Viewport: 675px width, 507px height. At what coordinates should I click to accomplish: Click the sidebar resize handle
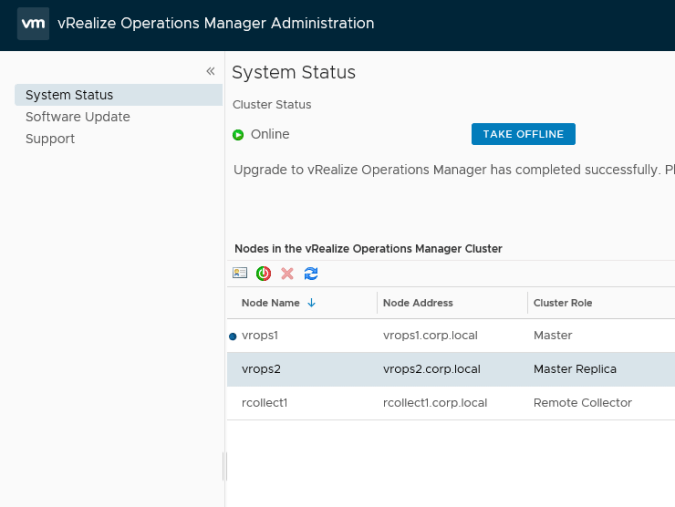tap(225, 466)
